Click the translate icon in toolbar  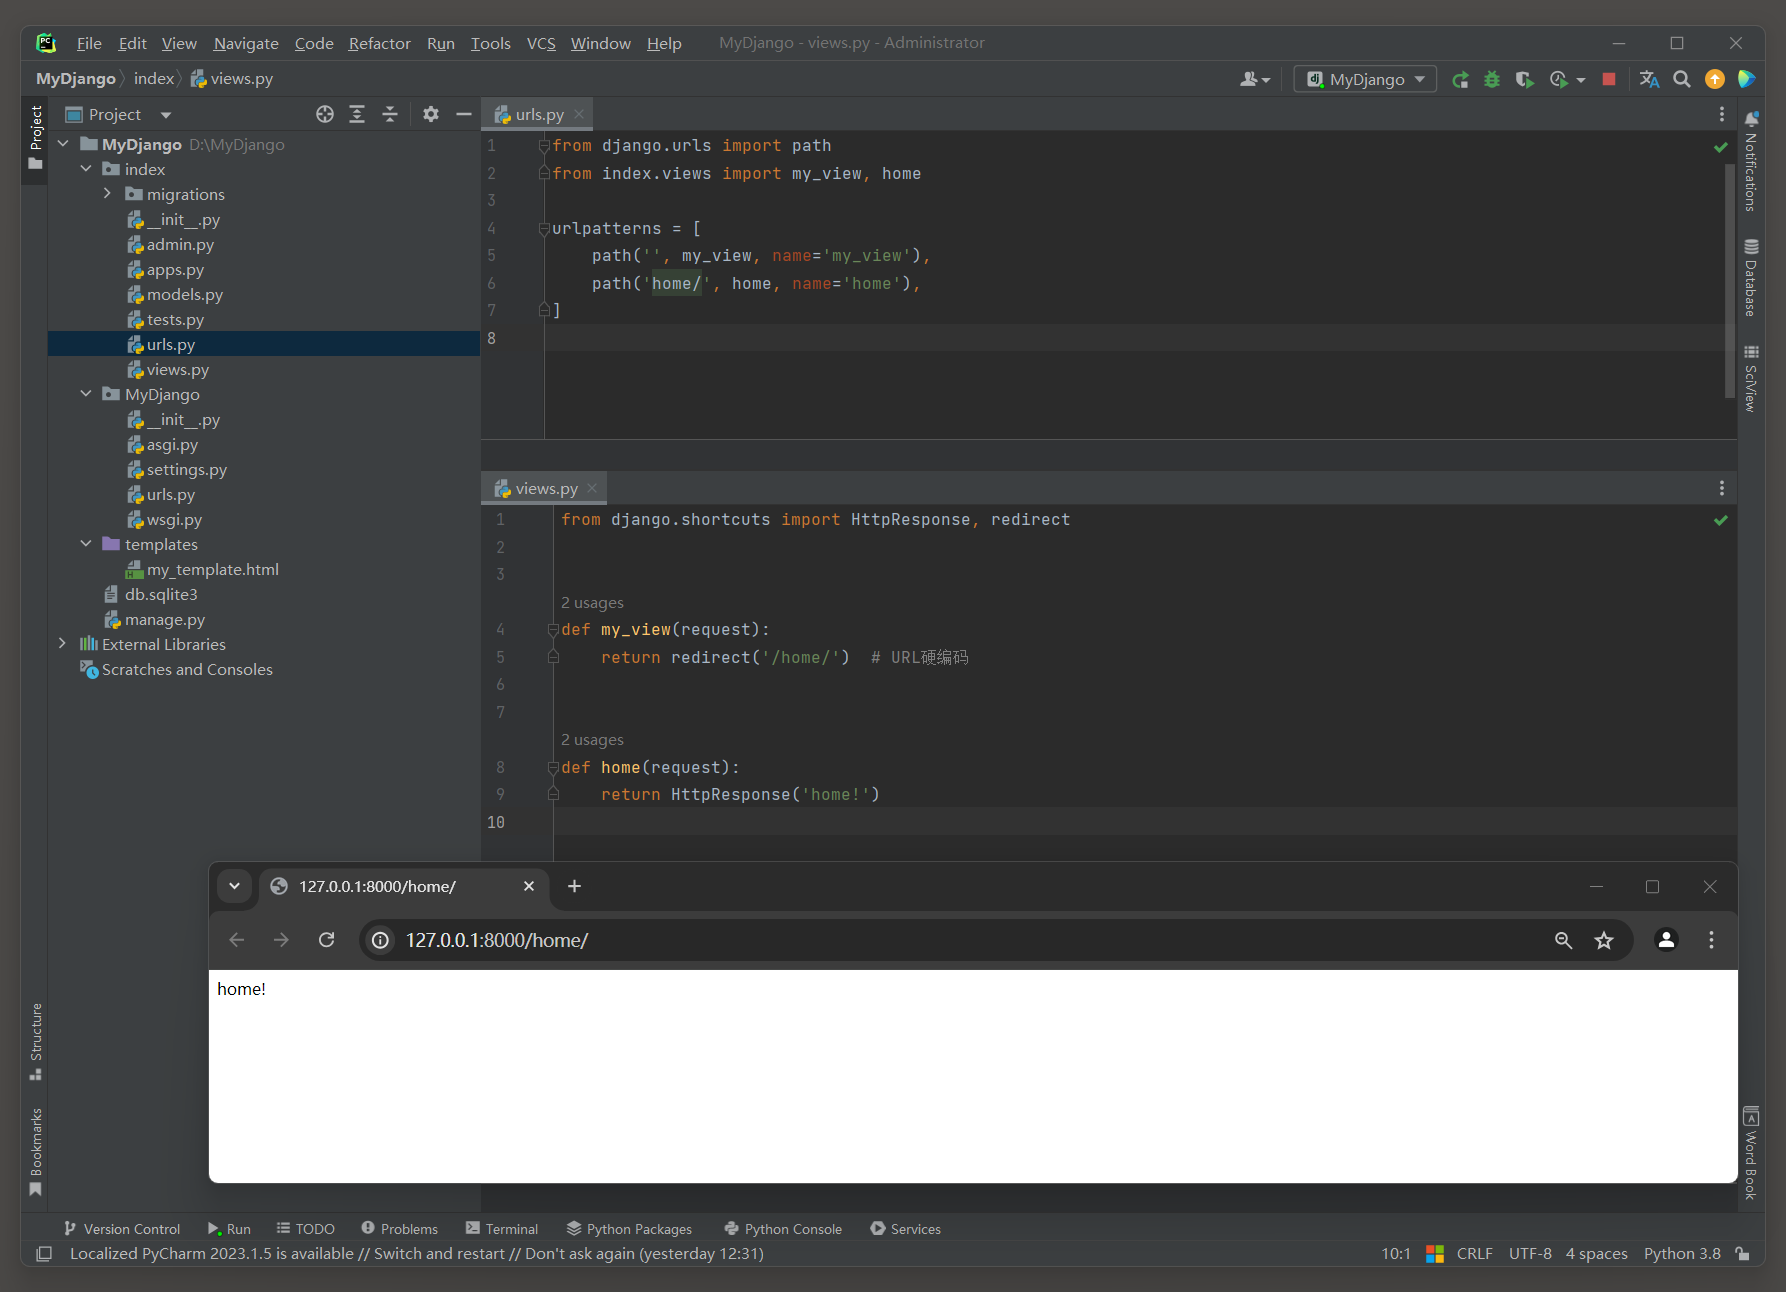1650,79
